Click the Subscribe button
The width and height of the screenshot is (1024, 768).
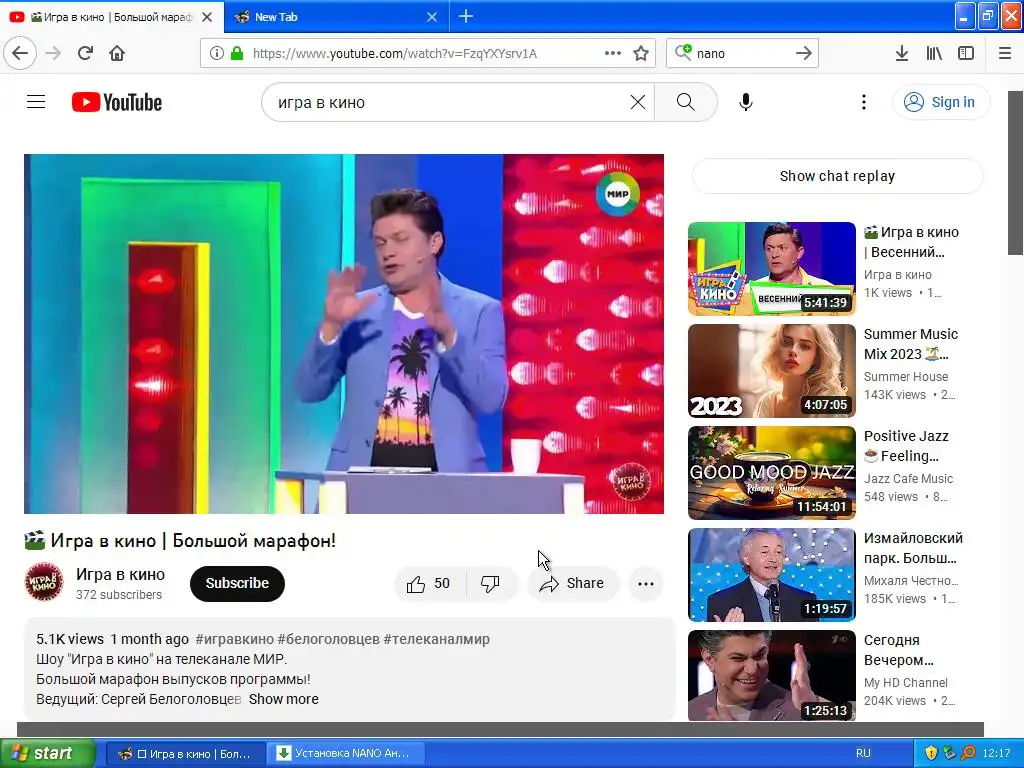[237, 583]
